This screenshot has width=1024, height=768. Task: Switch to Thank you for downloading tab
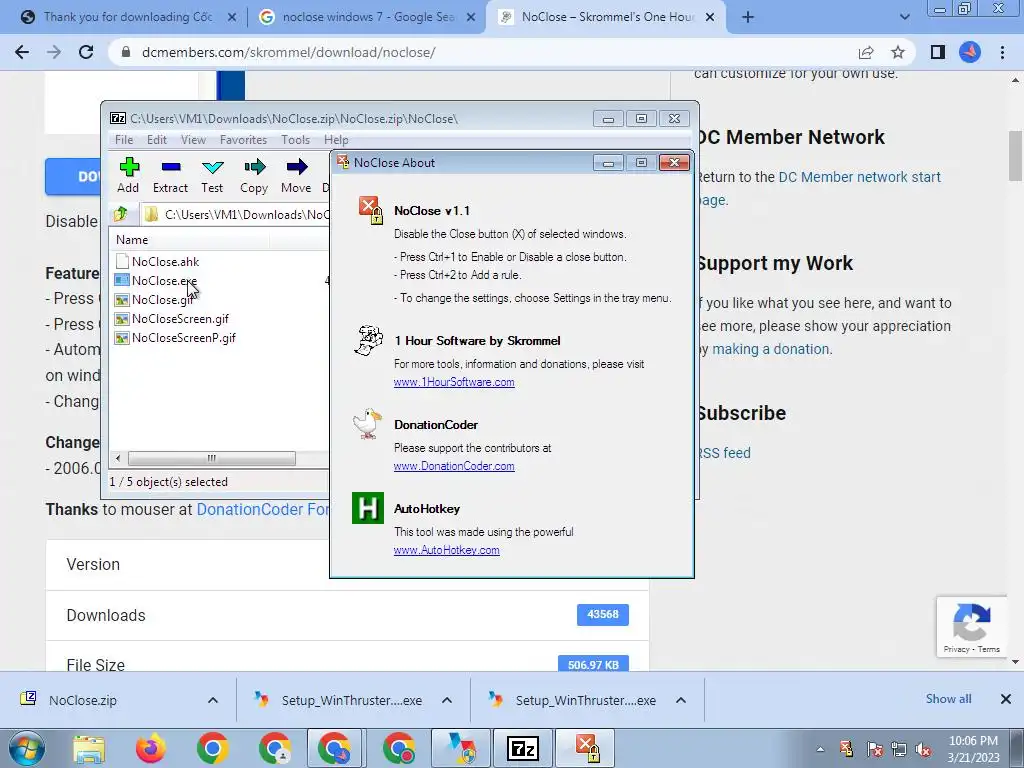[x=127, y=17]
